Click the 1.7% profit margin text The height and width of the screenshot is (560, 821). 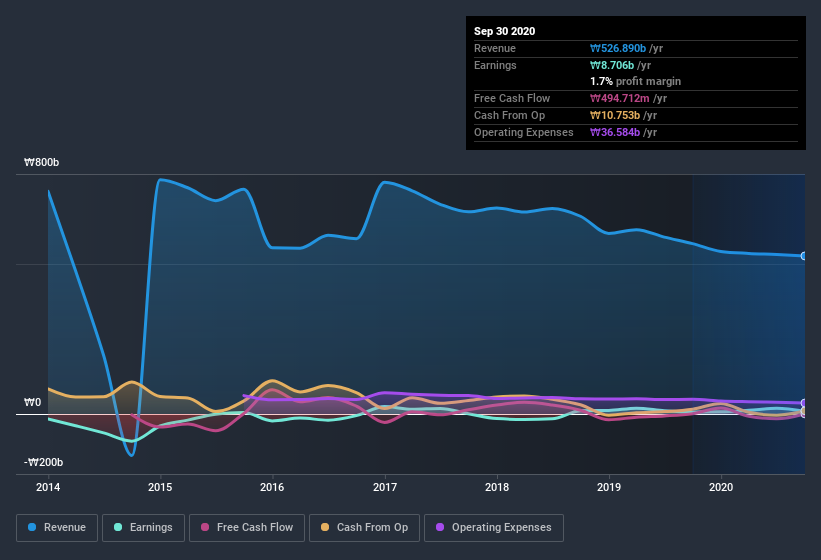click(x=636, y=82)
